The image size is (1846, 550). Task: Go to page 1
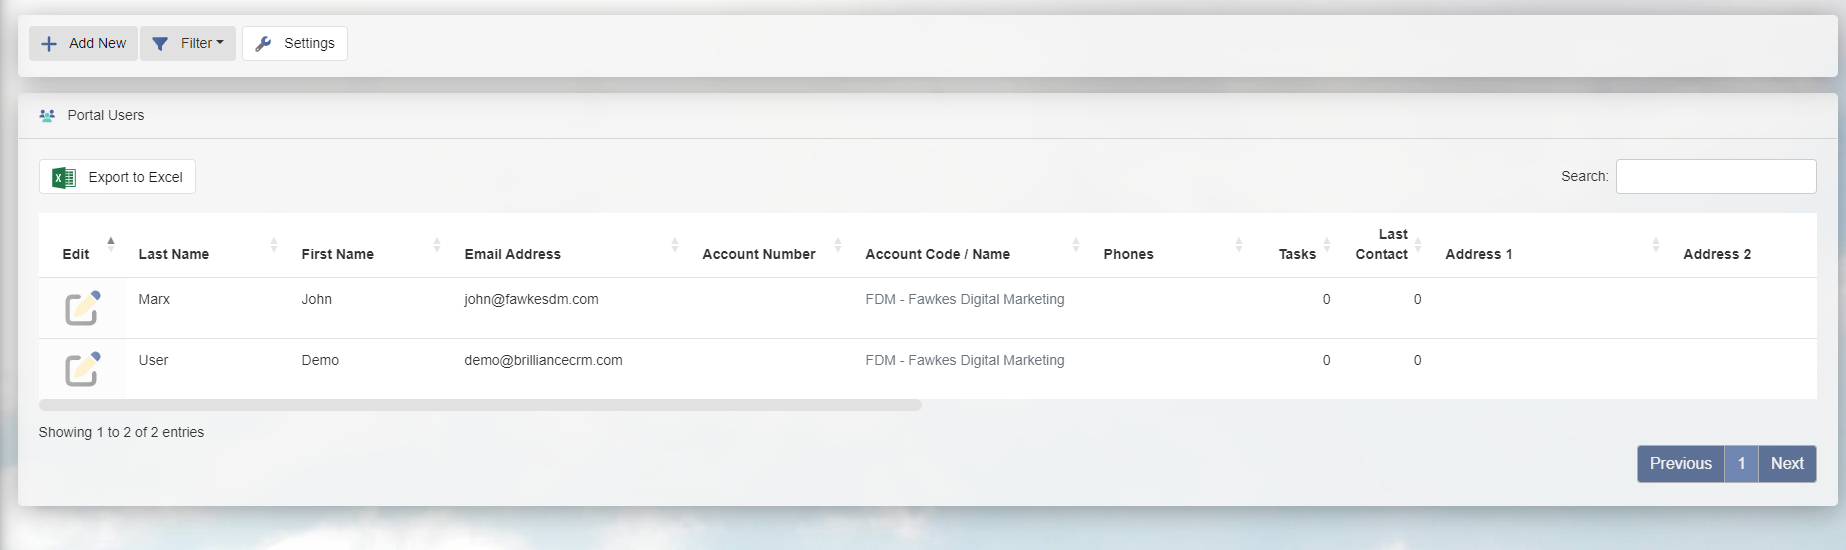coord(1741,464)
